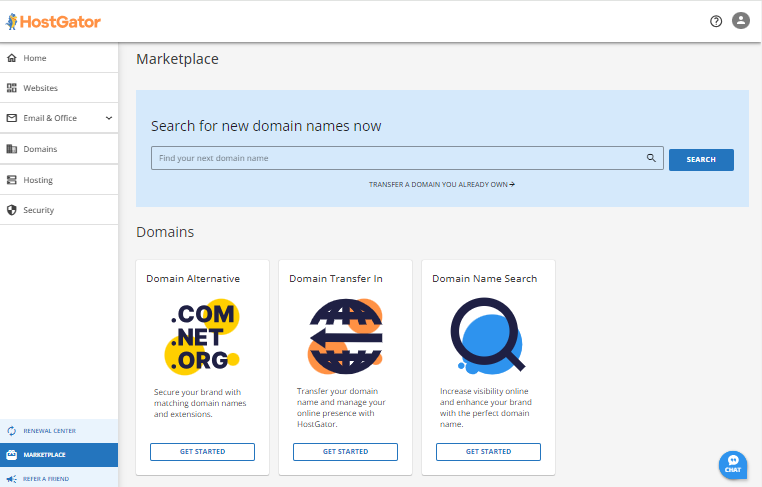Open Hosting section in sidebar

point(59,180)
